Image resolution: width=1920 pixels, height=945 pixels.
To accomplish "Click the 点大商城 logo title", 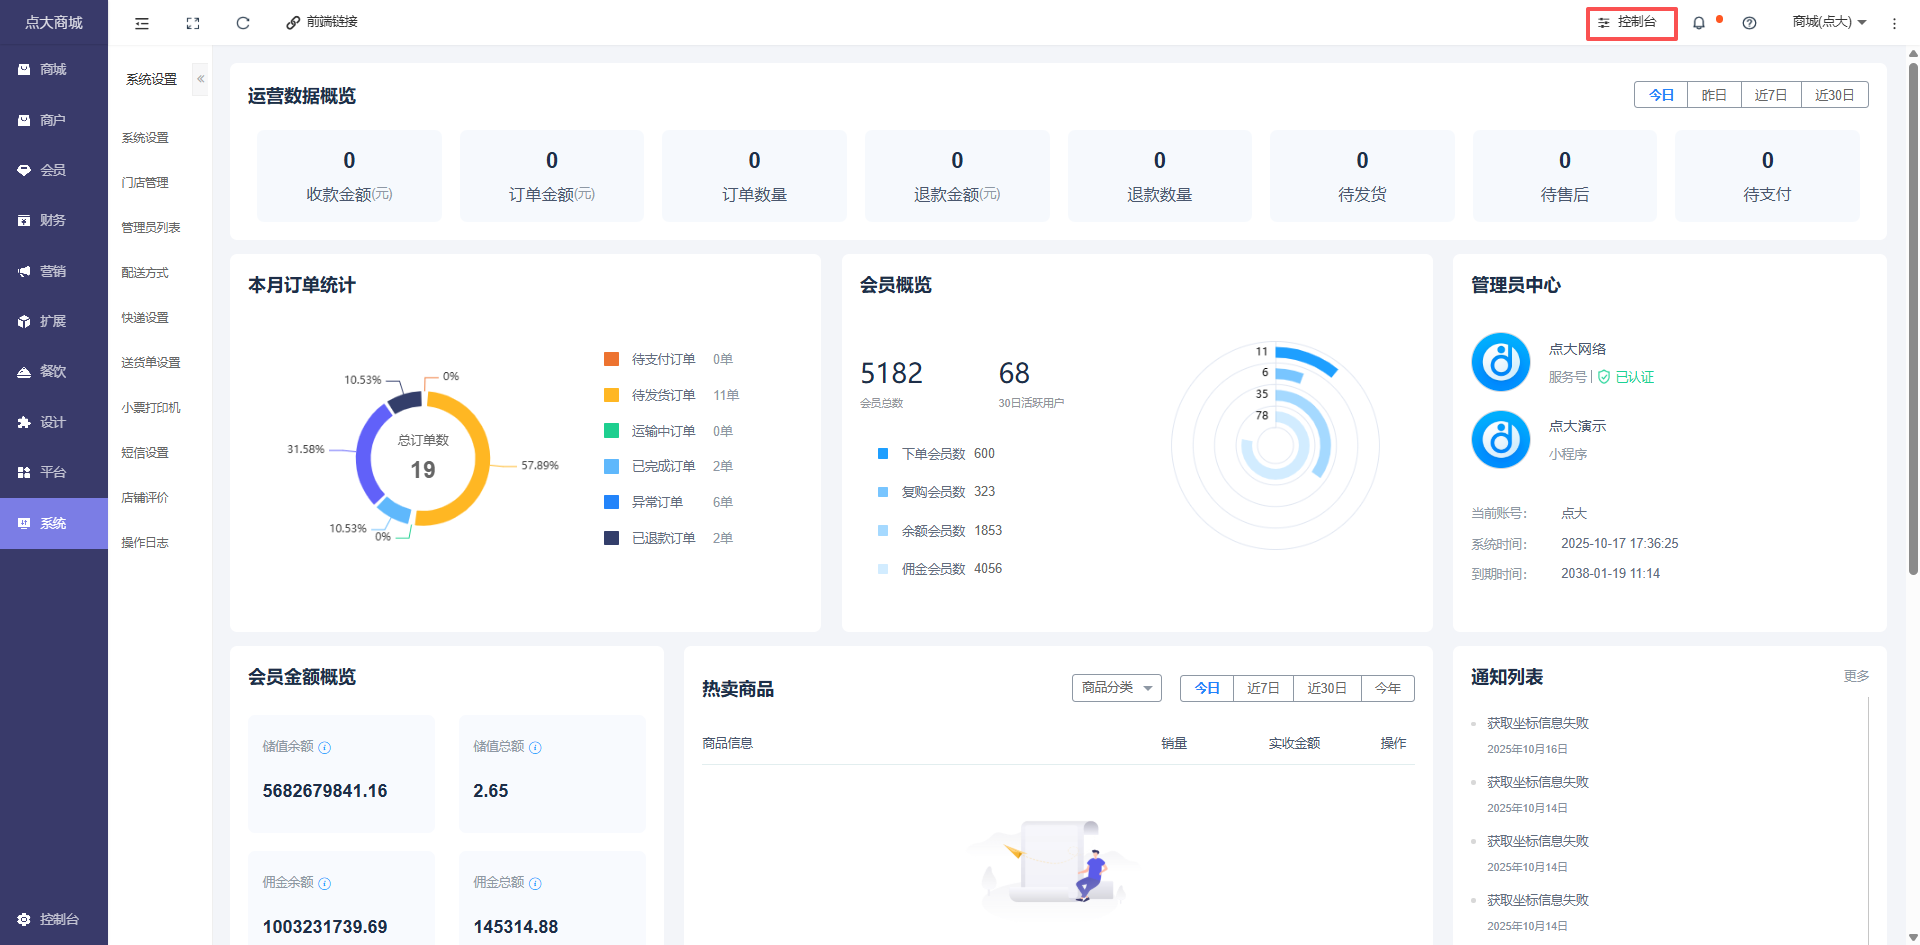I will (54, 22).
